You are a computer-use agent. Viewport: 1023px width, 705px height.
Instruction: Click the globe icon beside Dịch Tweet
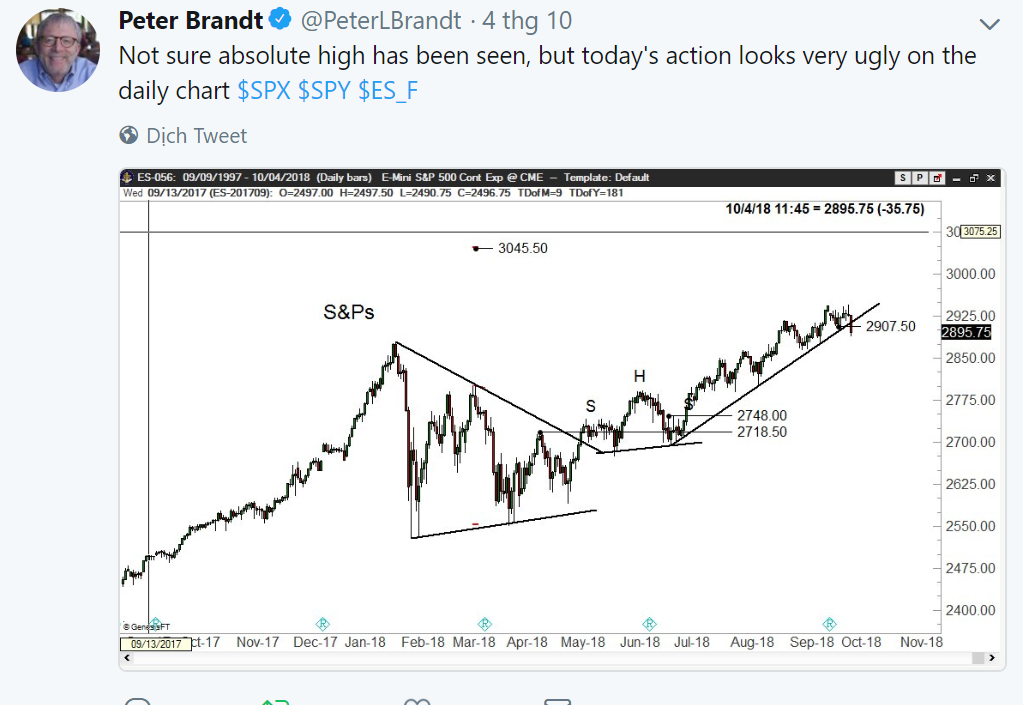(x=129, y=136)
